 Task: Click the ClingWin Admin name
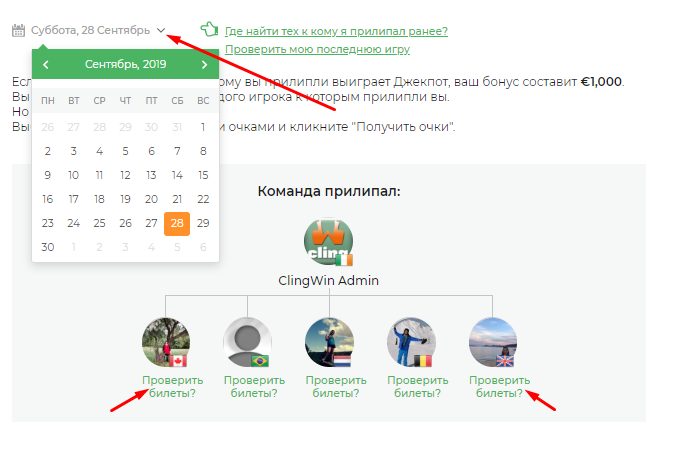click(328, 280)
